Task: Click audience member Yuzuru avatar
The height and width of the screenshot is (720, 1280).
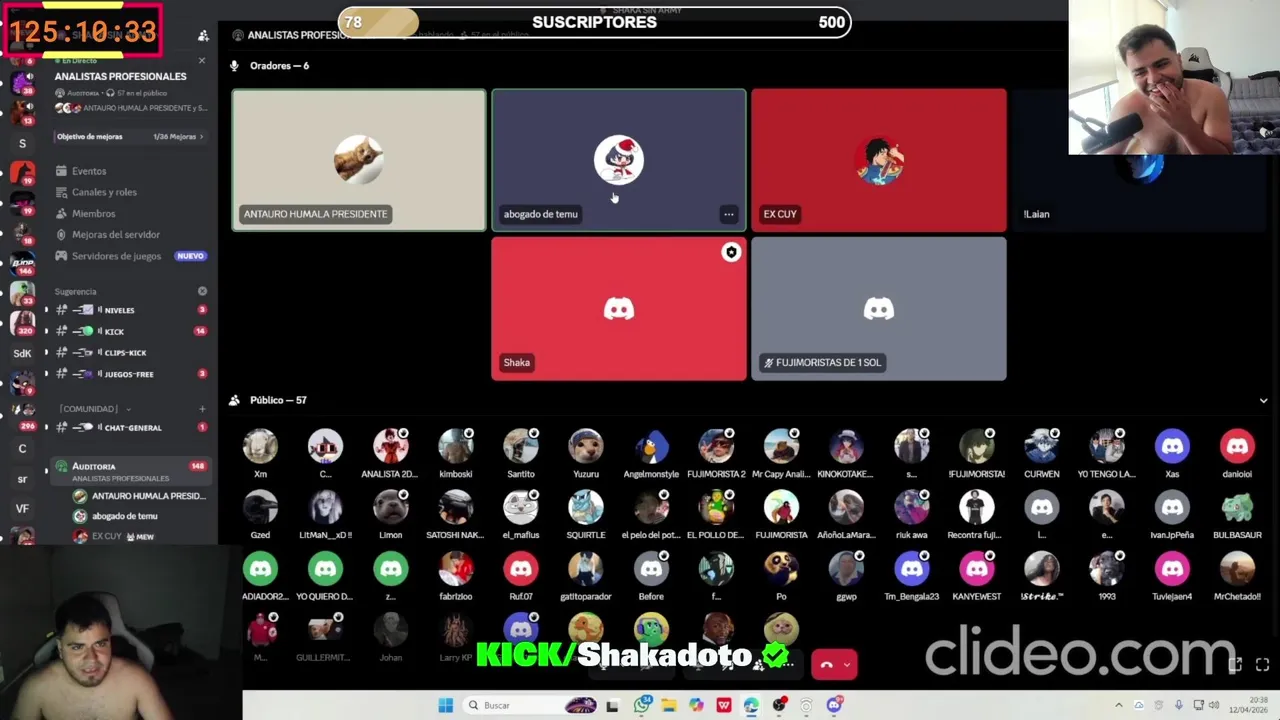Action: [x=586, y=446]
